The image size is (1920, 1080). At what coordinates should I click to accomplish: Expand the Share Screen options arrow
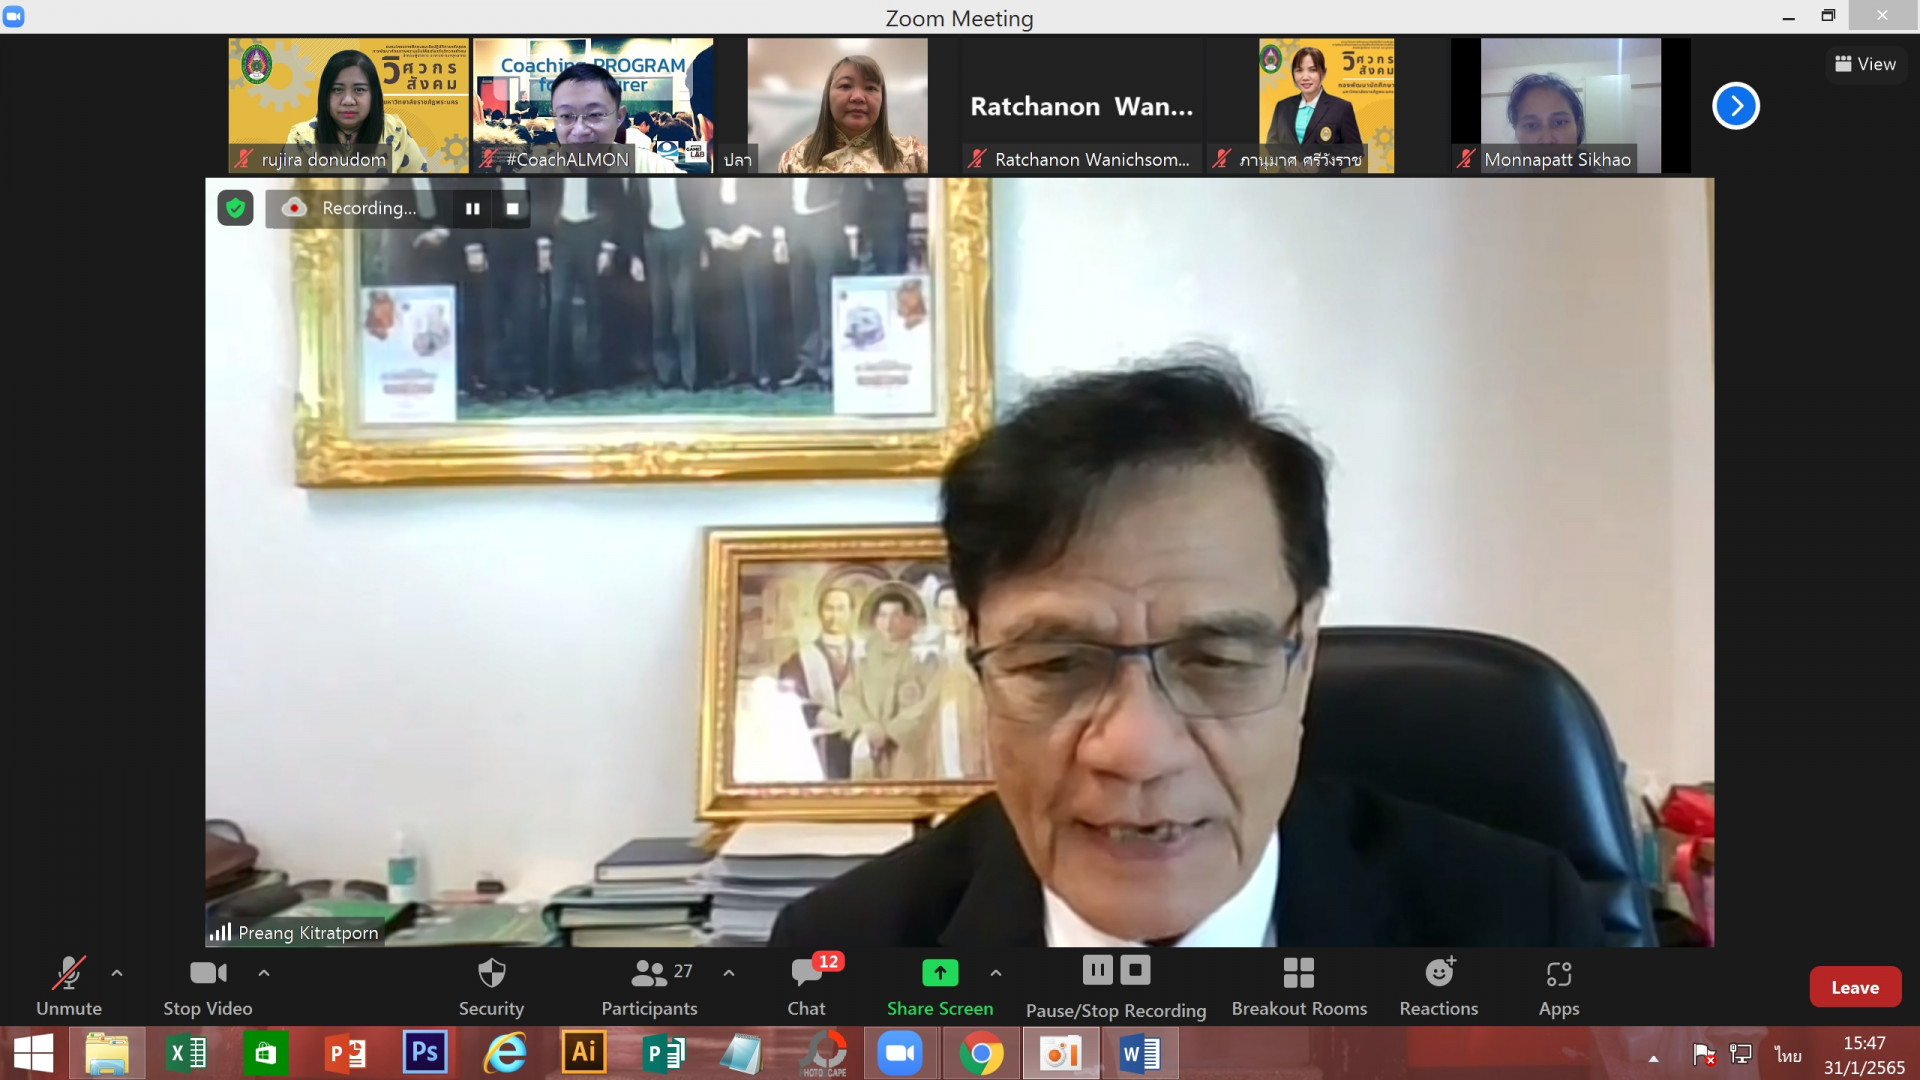coord(995,972)
